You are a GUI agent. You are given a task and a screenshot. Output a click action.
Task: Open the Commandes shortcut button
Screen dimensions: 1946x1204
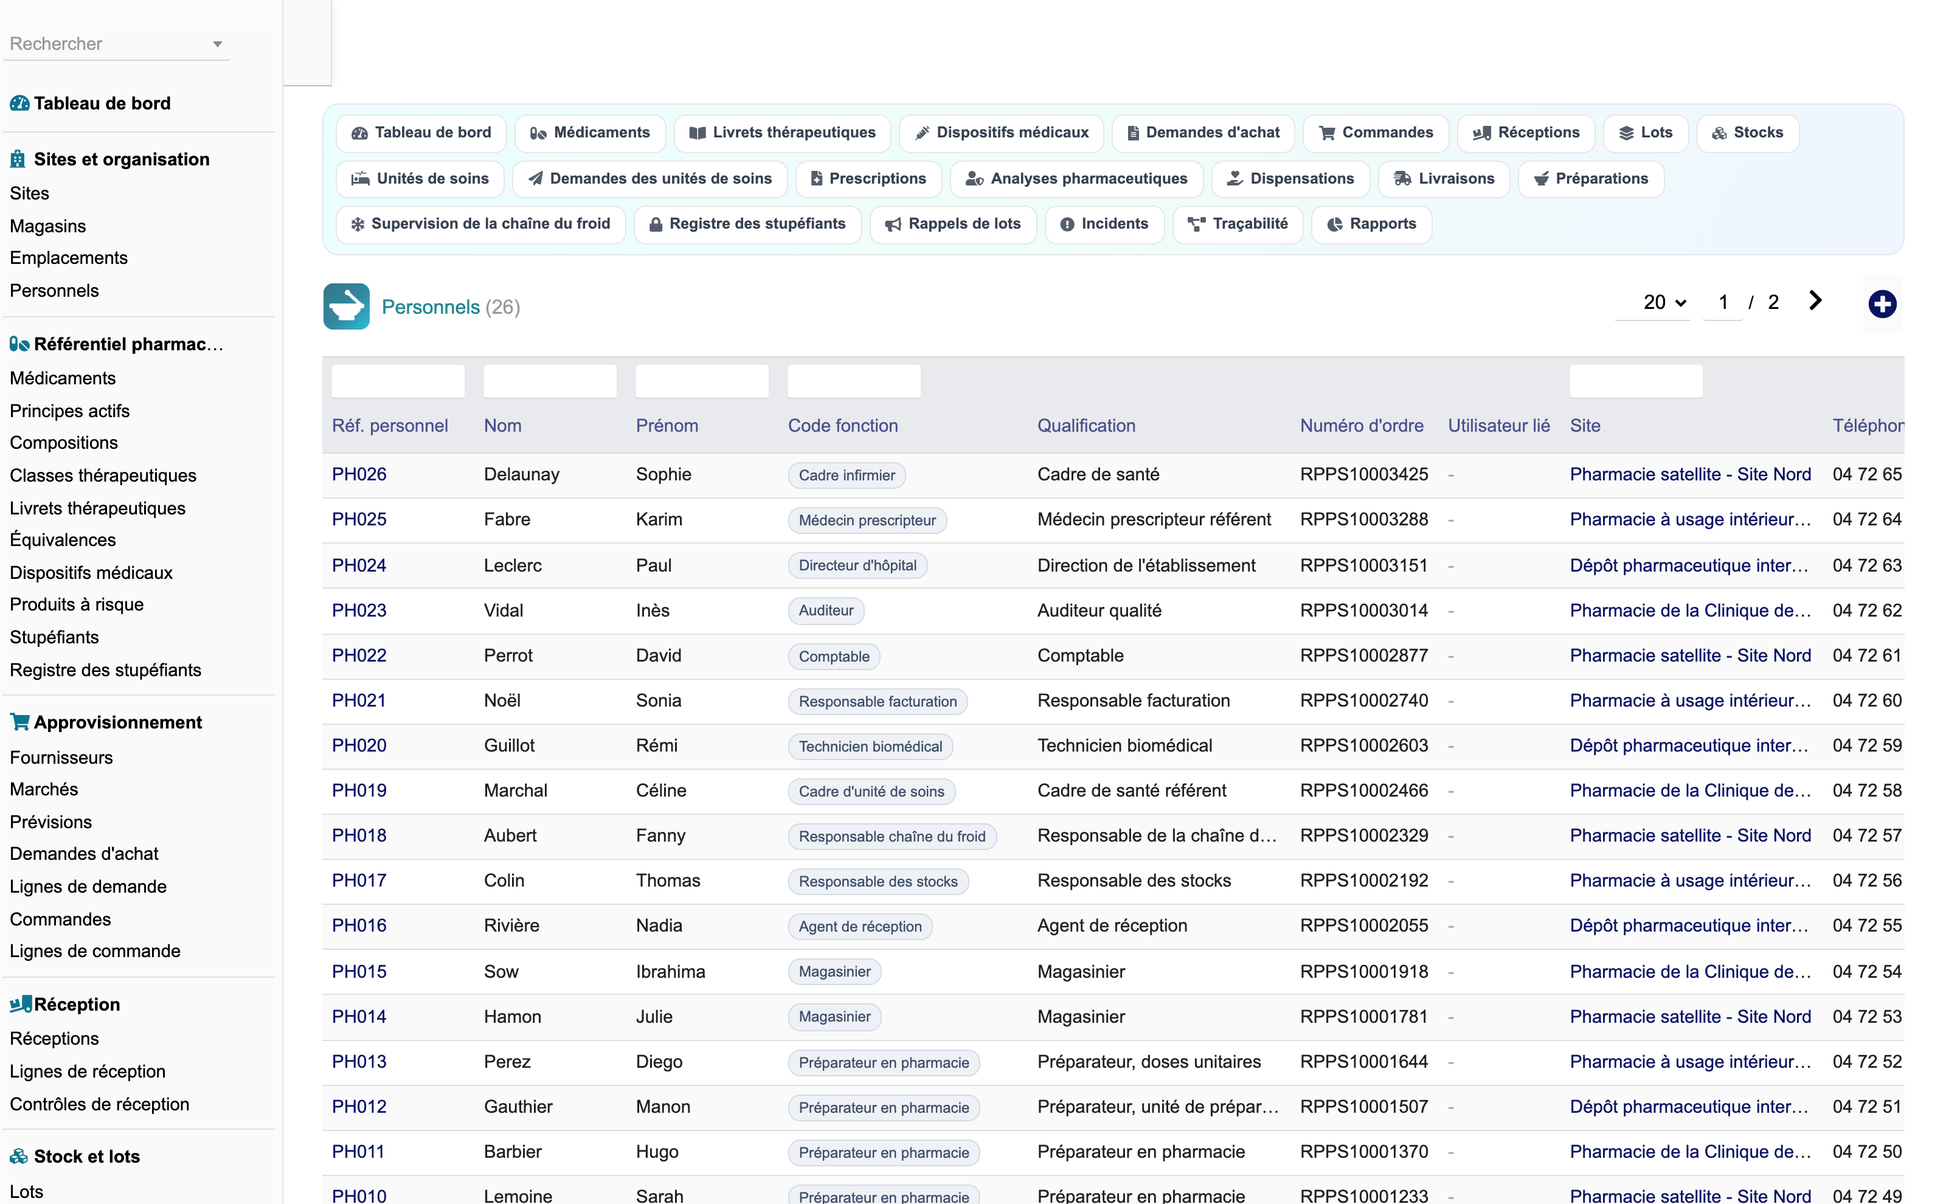click(1376, 133)
